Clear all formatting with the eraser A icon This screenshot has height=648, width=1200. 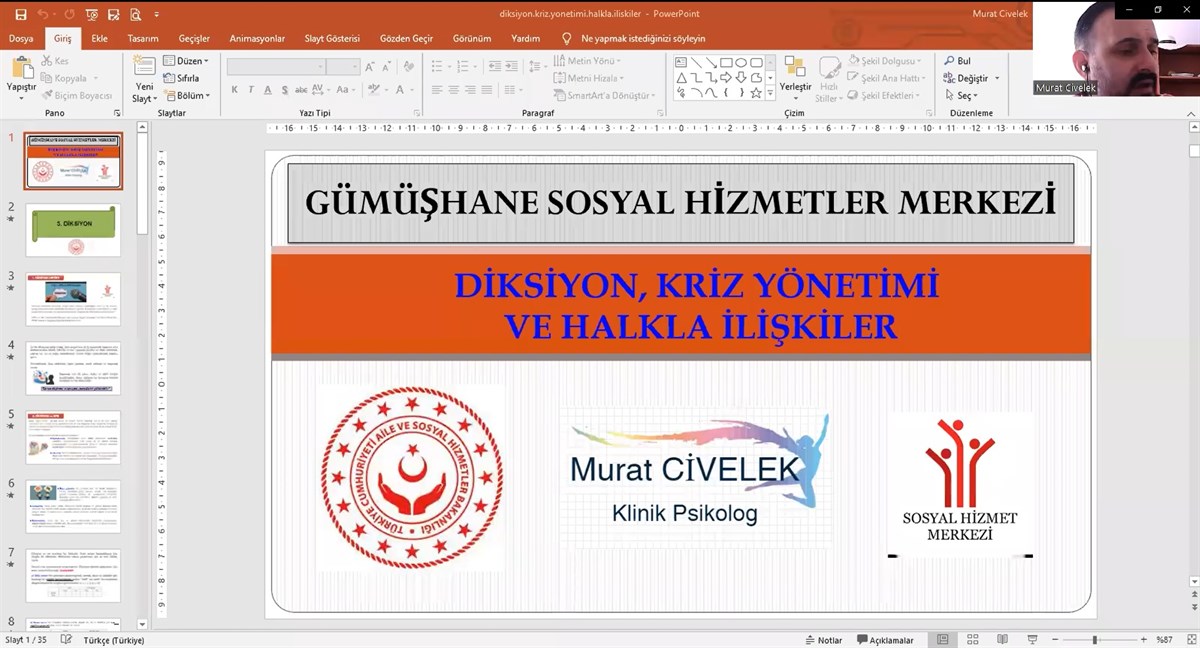coord(410,67)
